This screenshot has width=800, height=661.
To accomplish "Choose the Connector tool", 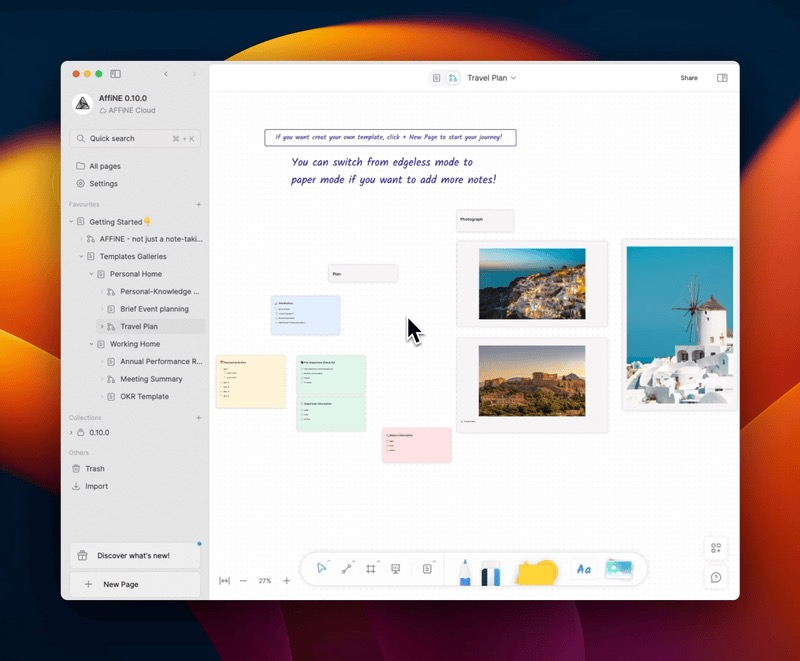I will [x=346, y=569].
